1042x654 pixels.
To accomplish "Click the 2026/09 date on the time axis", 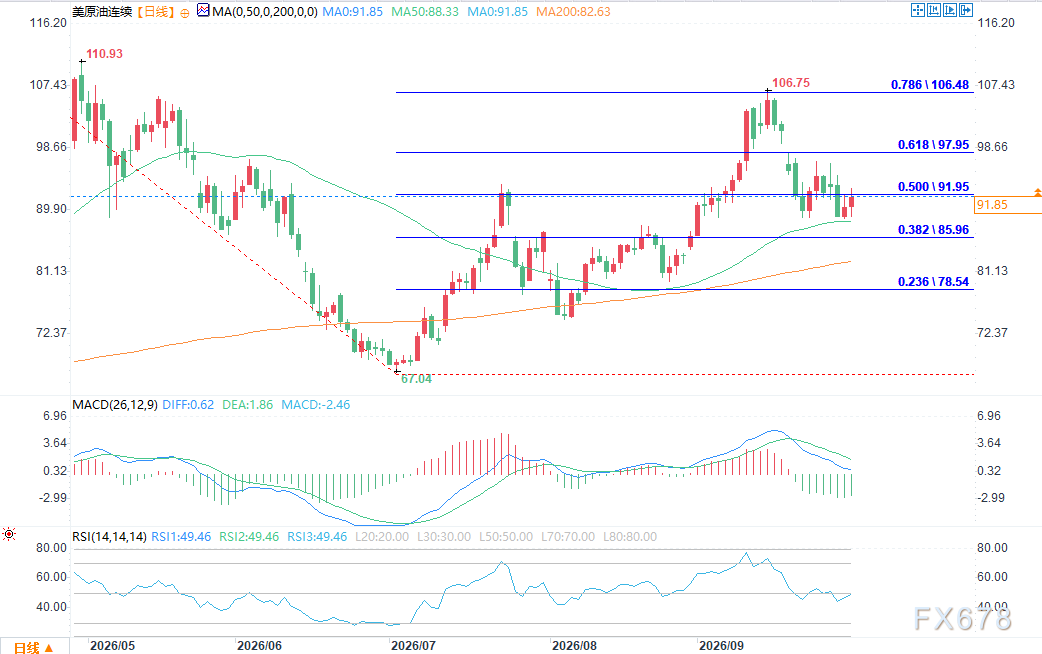I will [722, 646].
